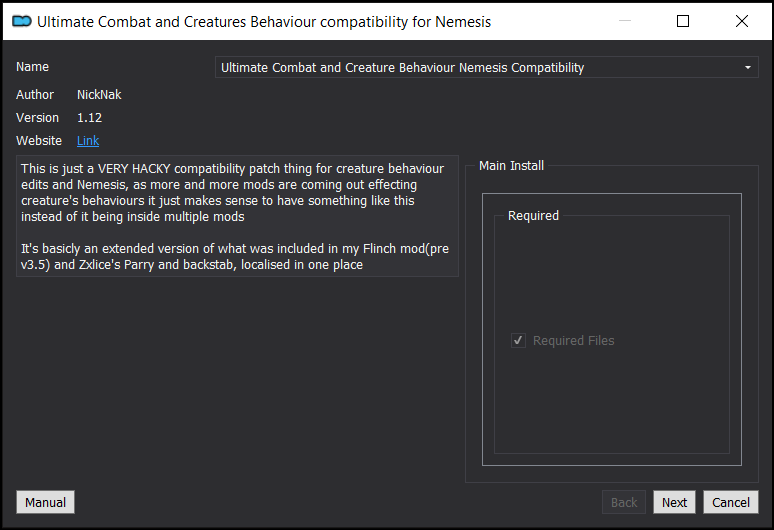The image size is (774, 530).
Task: Click Next to continue installation
Action: (674, 502)
